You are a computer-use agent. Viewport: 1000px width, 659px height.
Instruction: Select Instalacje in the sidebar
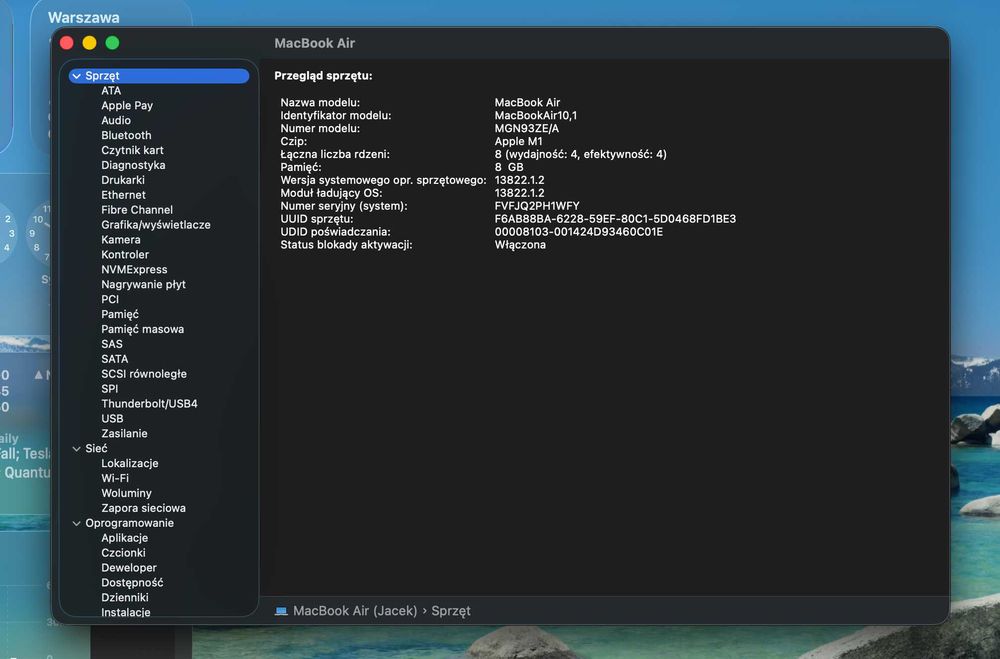click(126, 612)
